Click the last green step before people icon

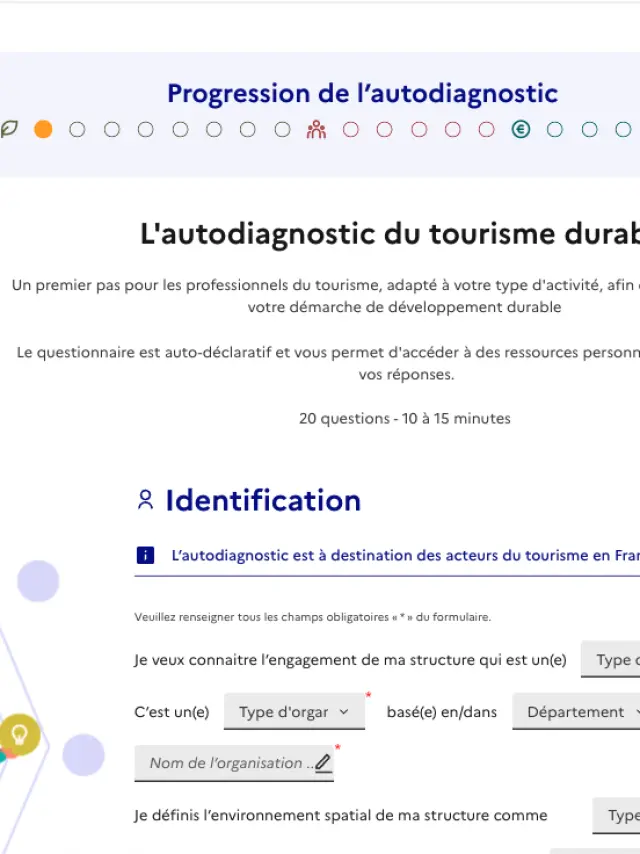coord(282,129)
